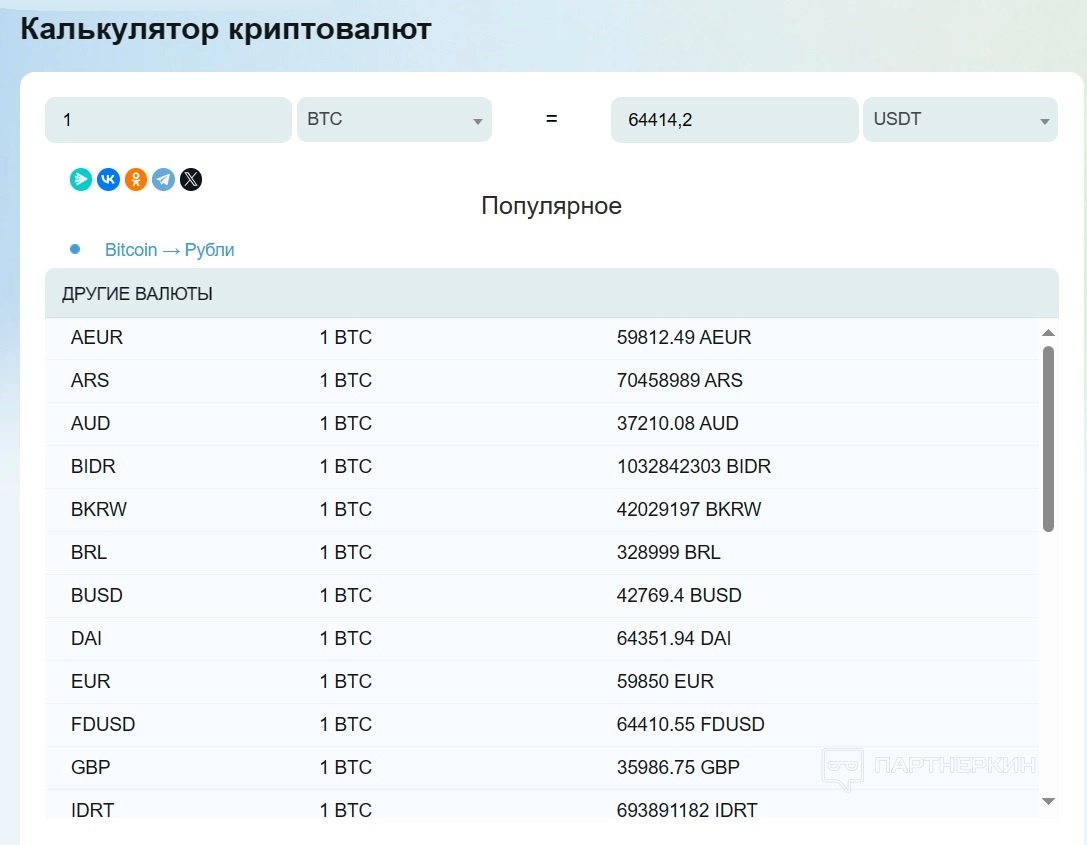Click the value 35986.75 GBP
This screenshot has width=1087, height=845.
(678, 767)
